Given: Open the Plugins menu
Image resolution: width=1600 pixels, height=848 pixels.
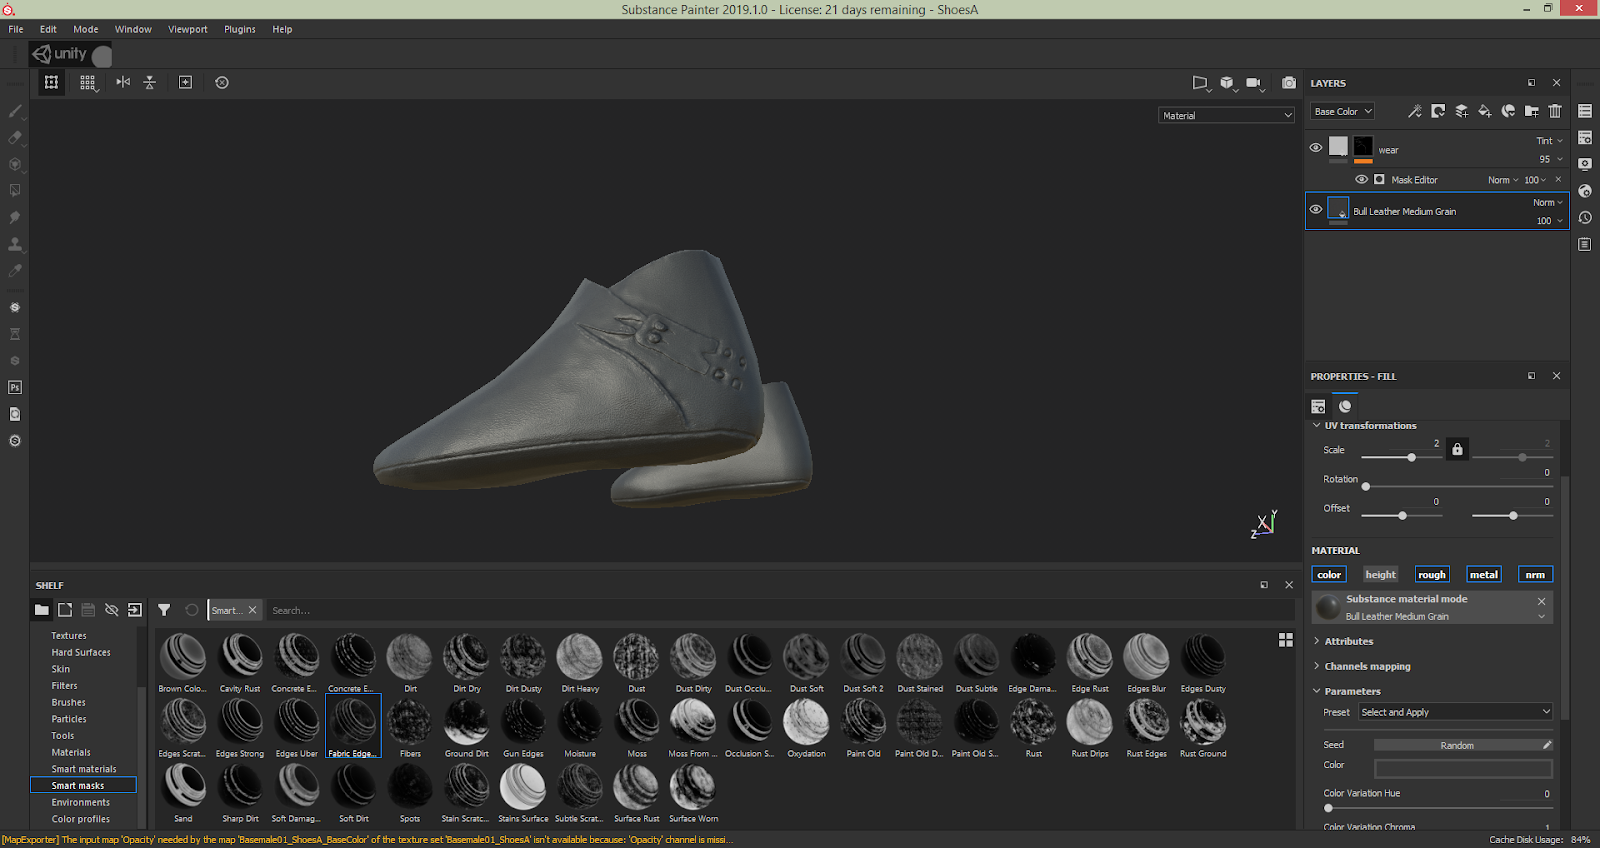Looking at the screenshot, I should click(239, 29).
